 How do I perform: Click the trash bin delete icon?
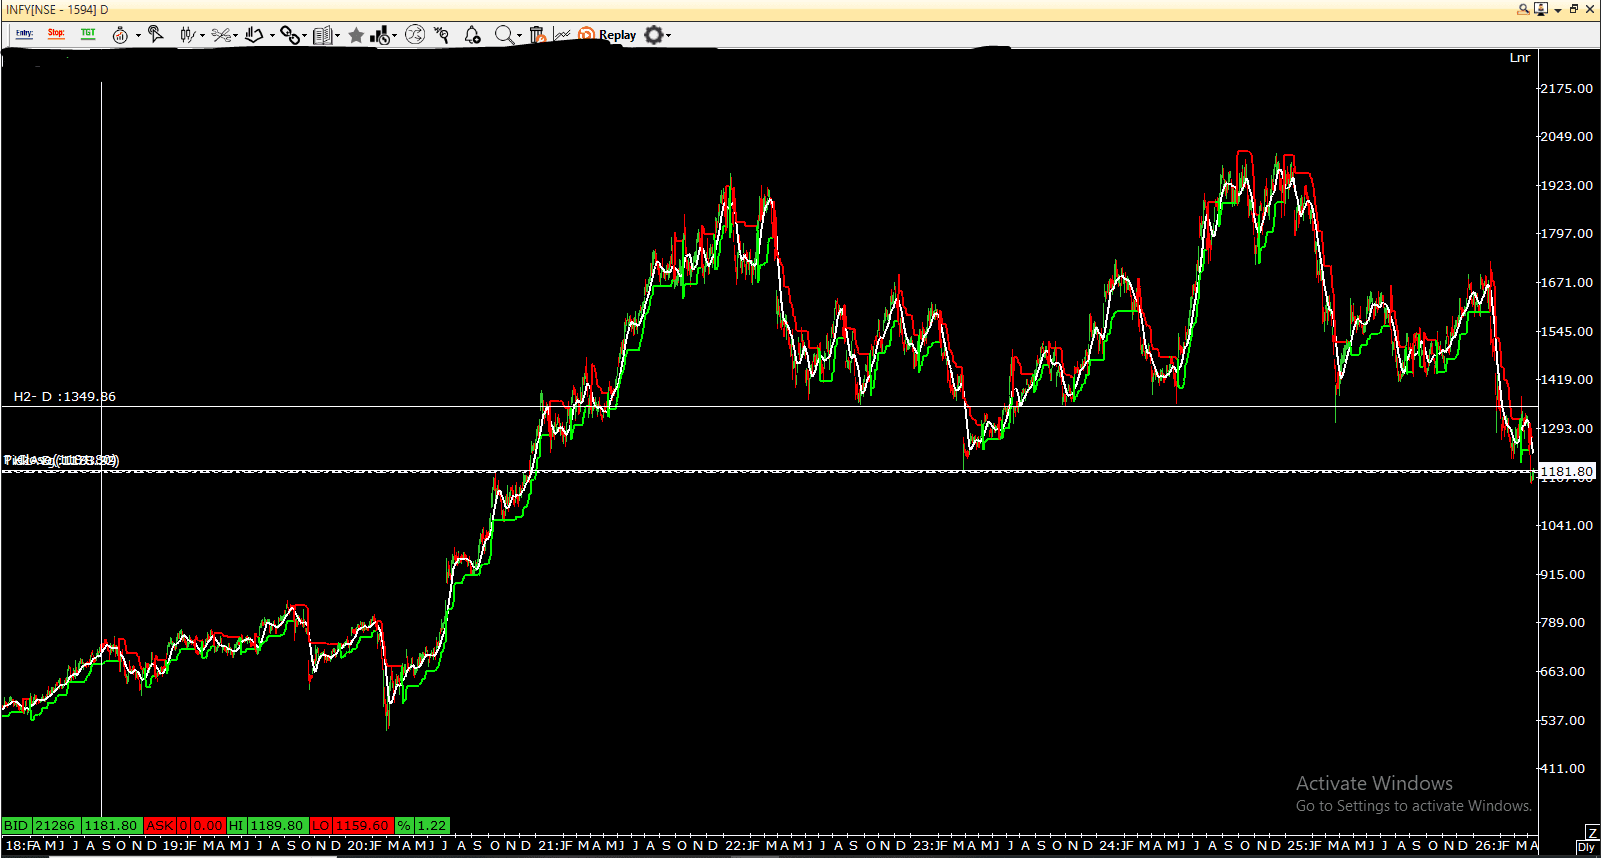(x=538, y=35)
